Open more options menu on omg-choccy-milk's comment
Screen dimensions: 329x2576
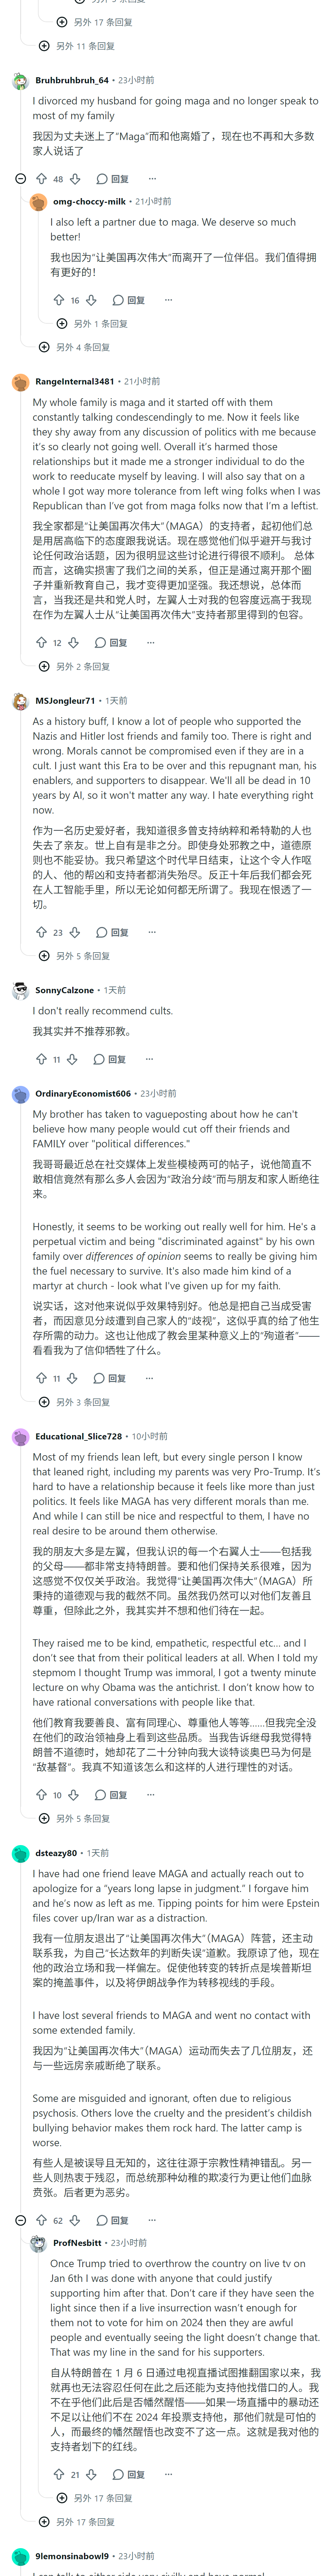tap(168, 300)
